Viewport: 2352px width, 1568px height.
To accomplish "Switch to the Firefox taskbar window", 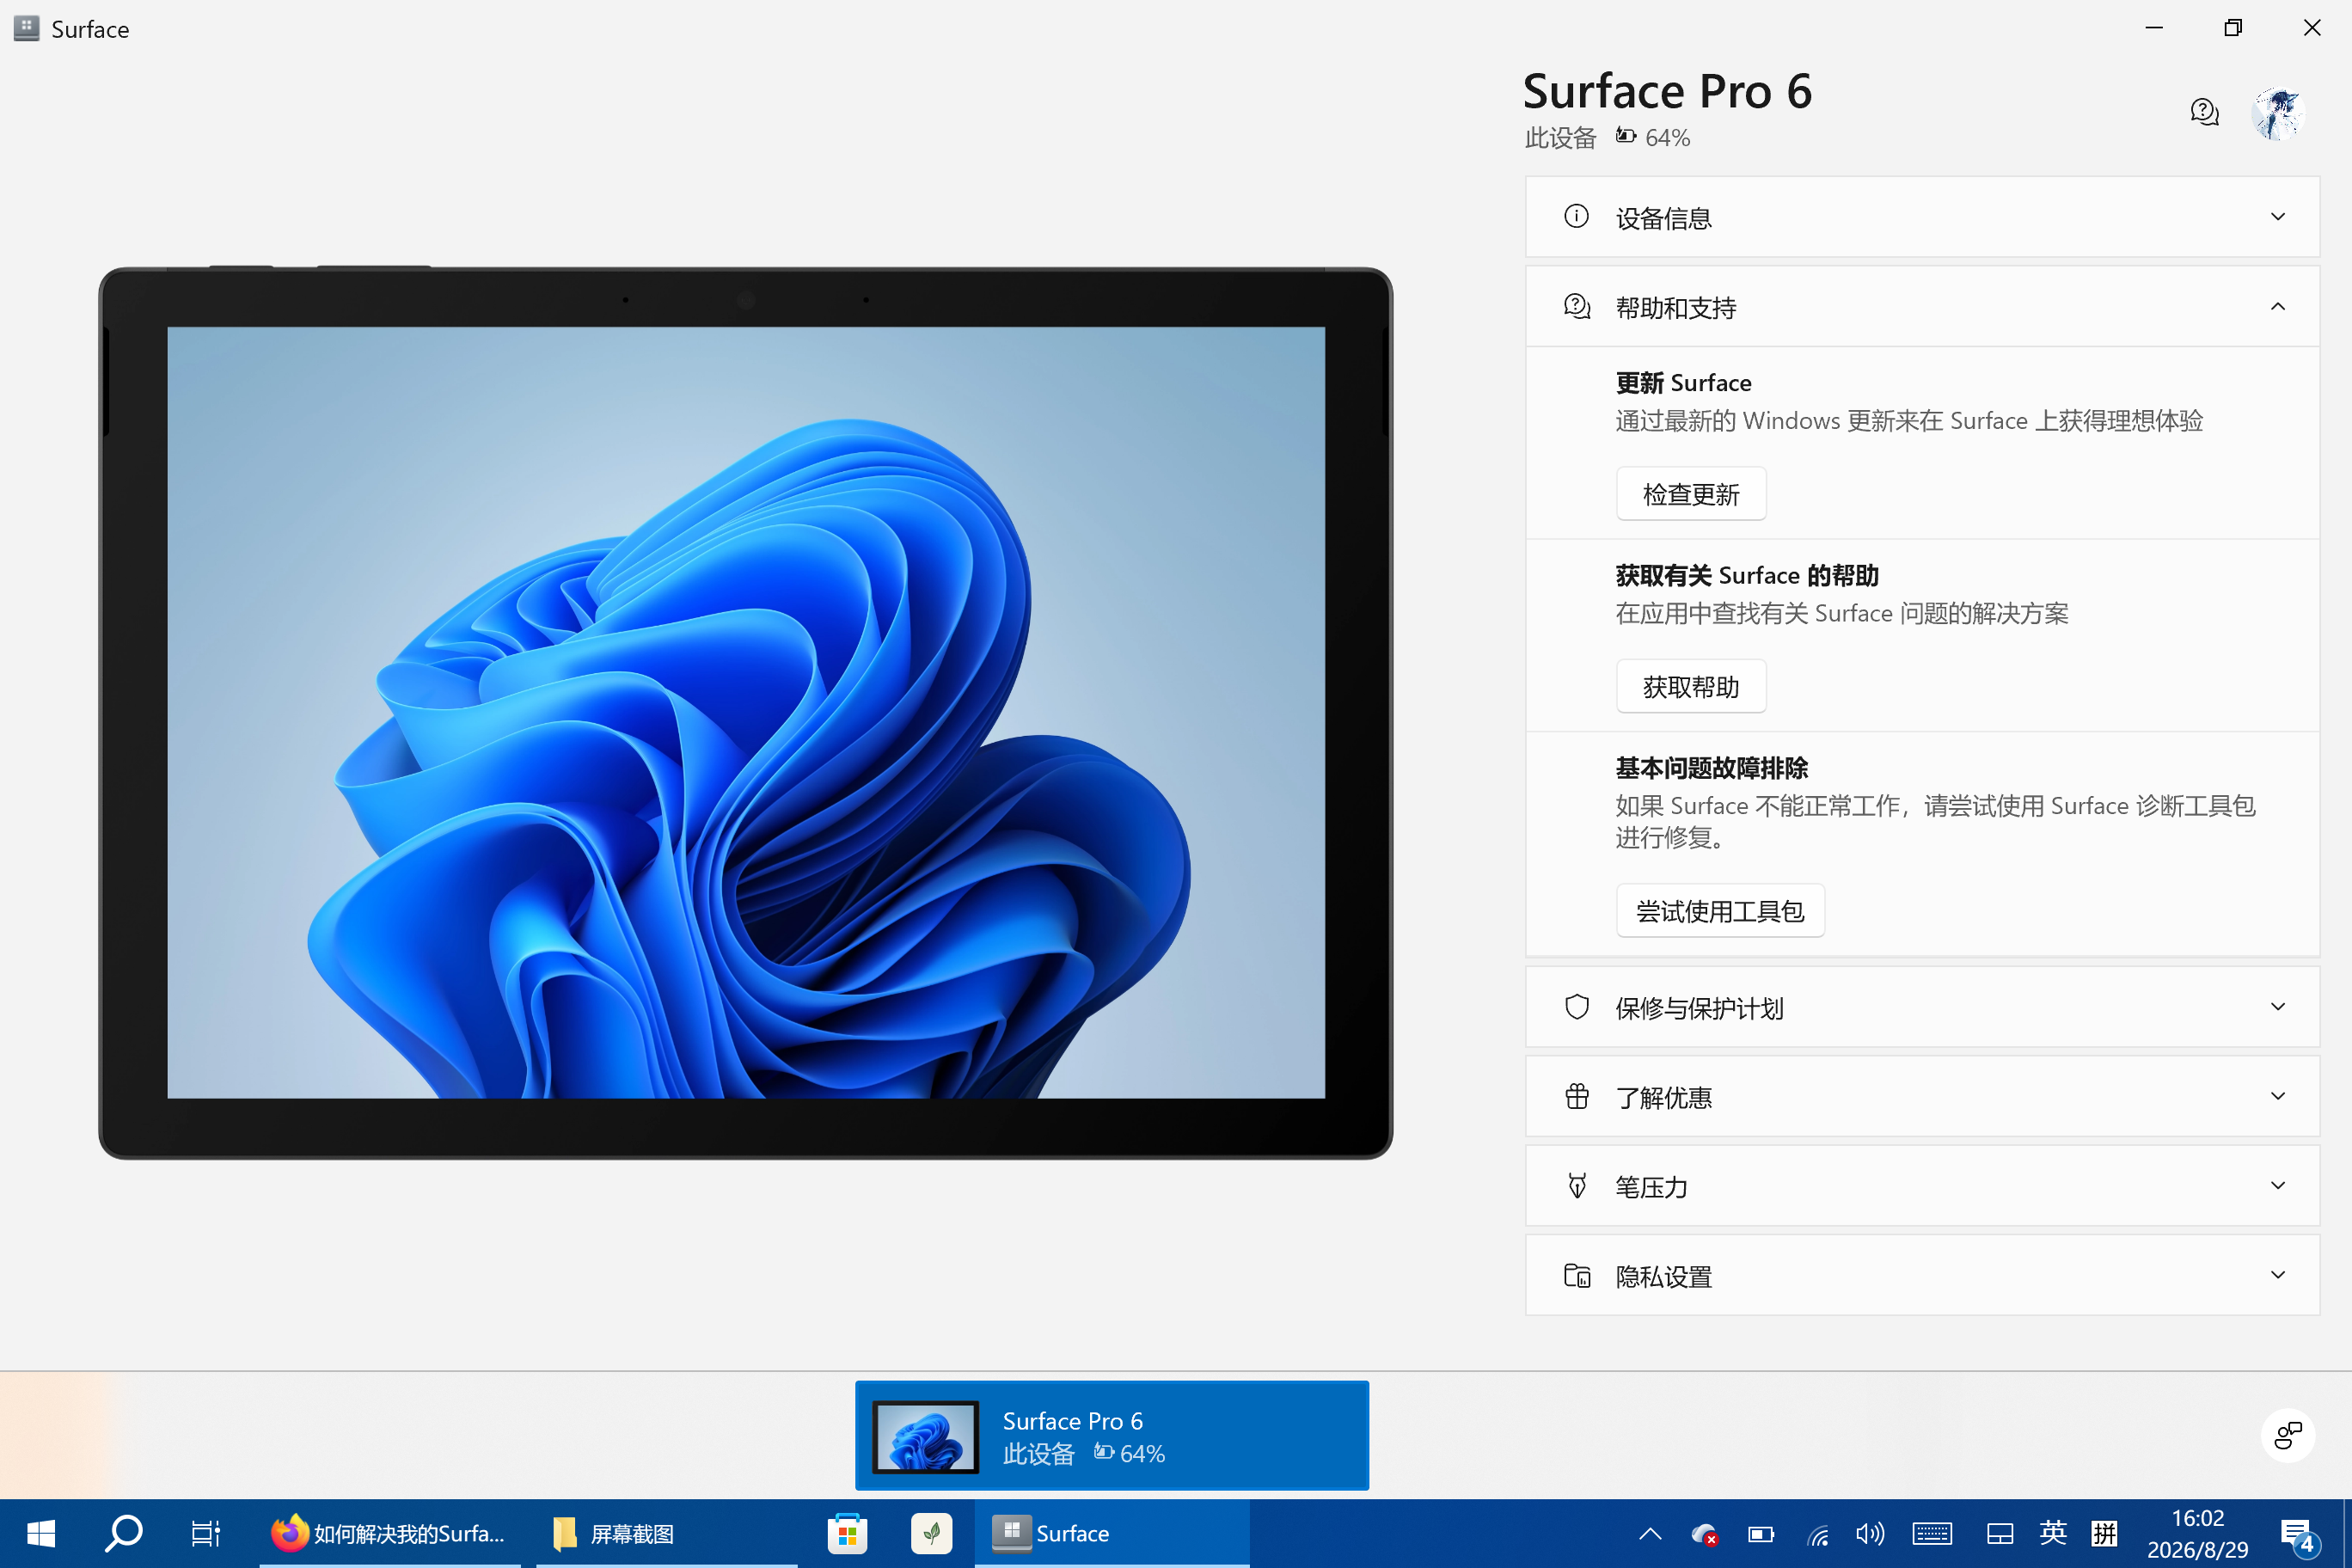I will [390, 1533].
